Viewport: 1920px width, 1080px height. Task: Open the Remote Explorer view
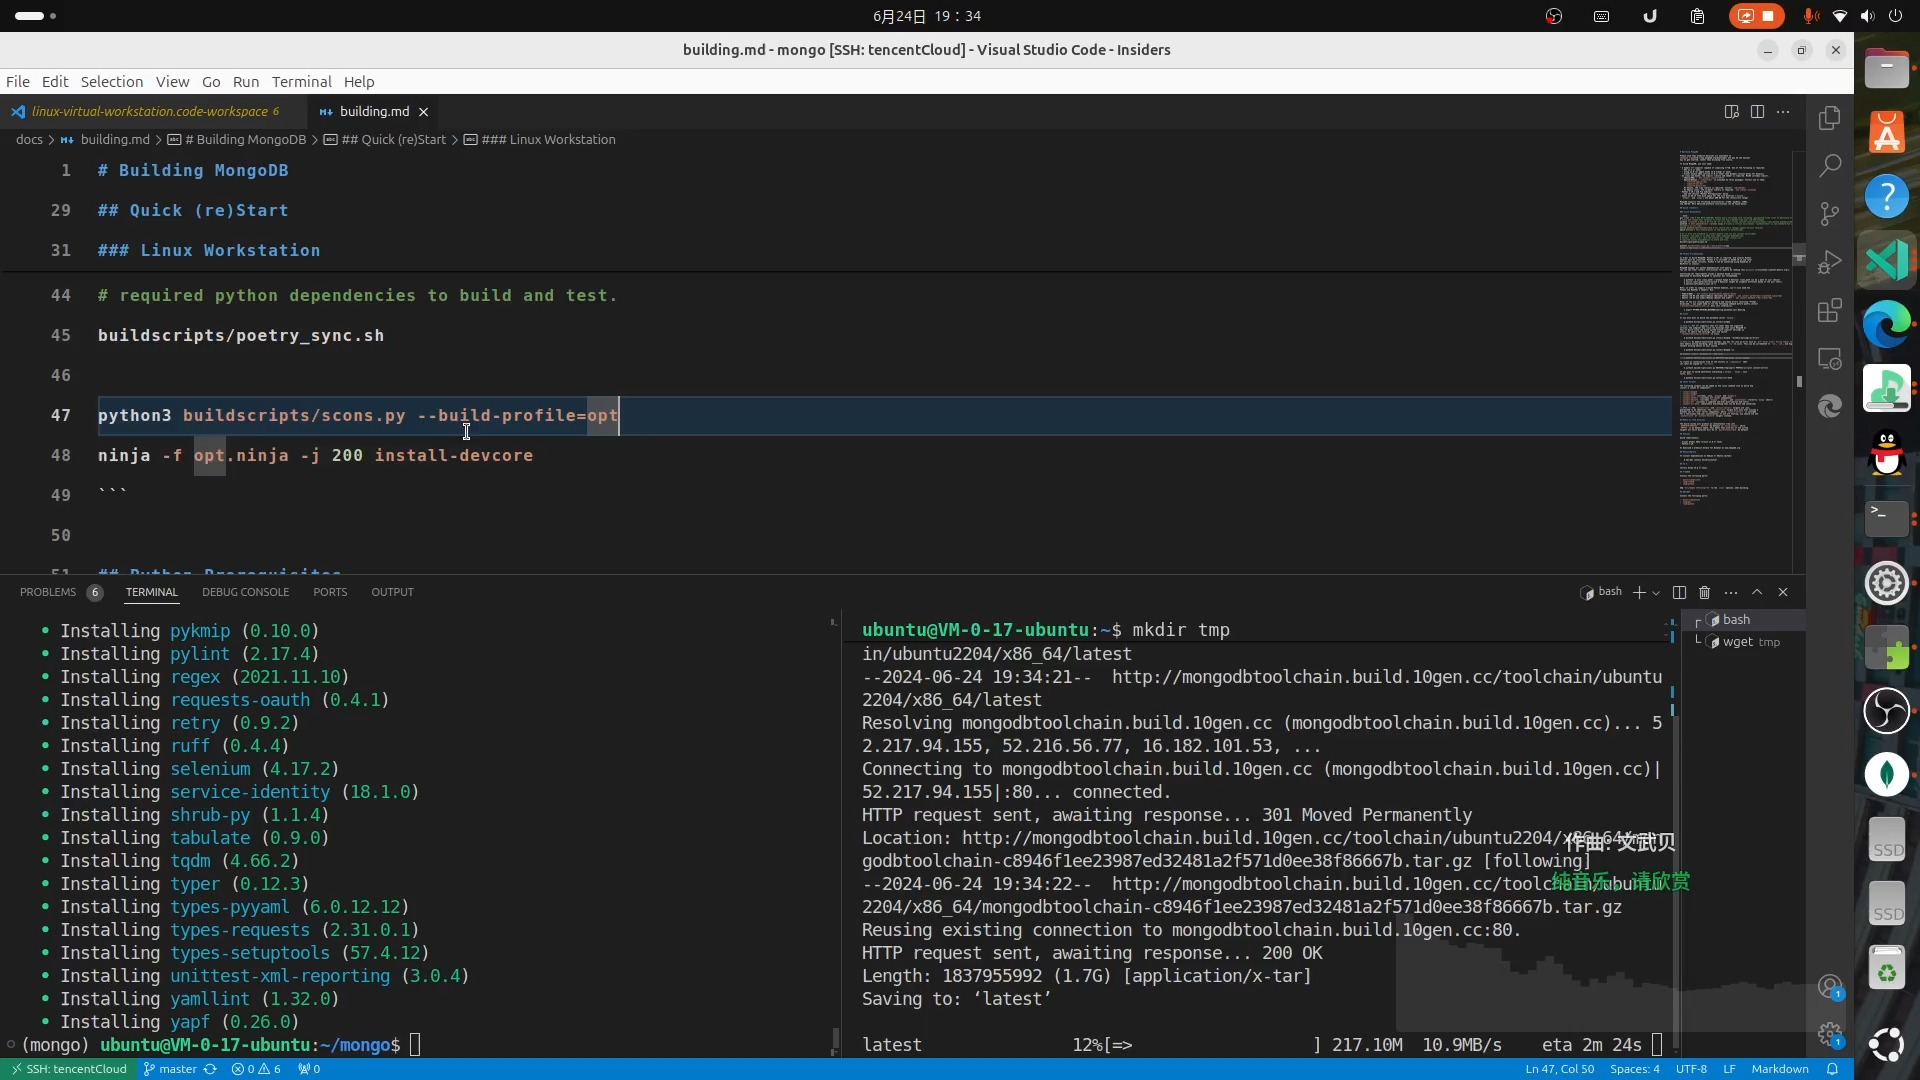coord(1830,359)
